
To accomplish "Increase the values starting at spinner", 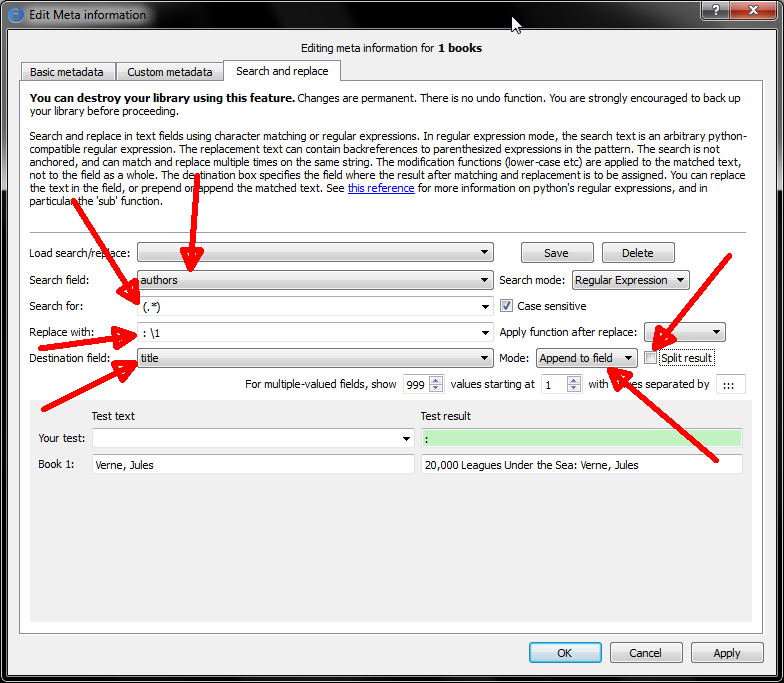I will pos(574,380).
